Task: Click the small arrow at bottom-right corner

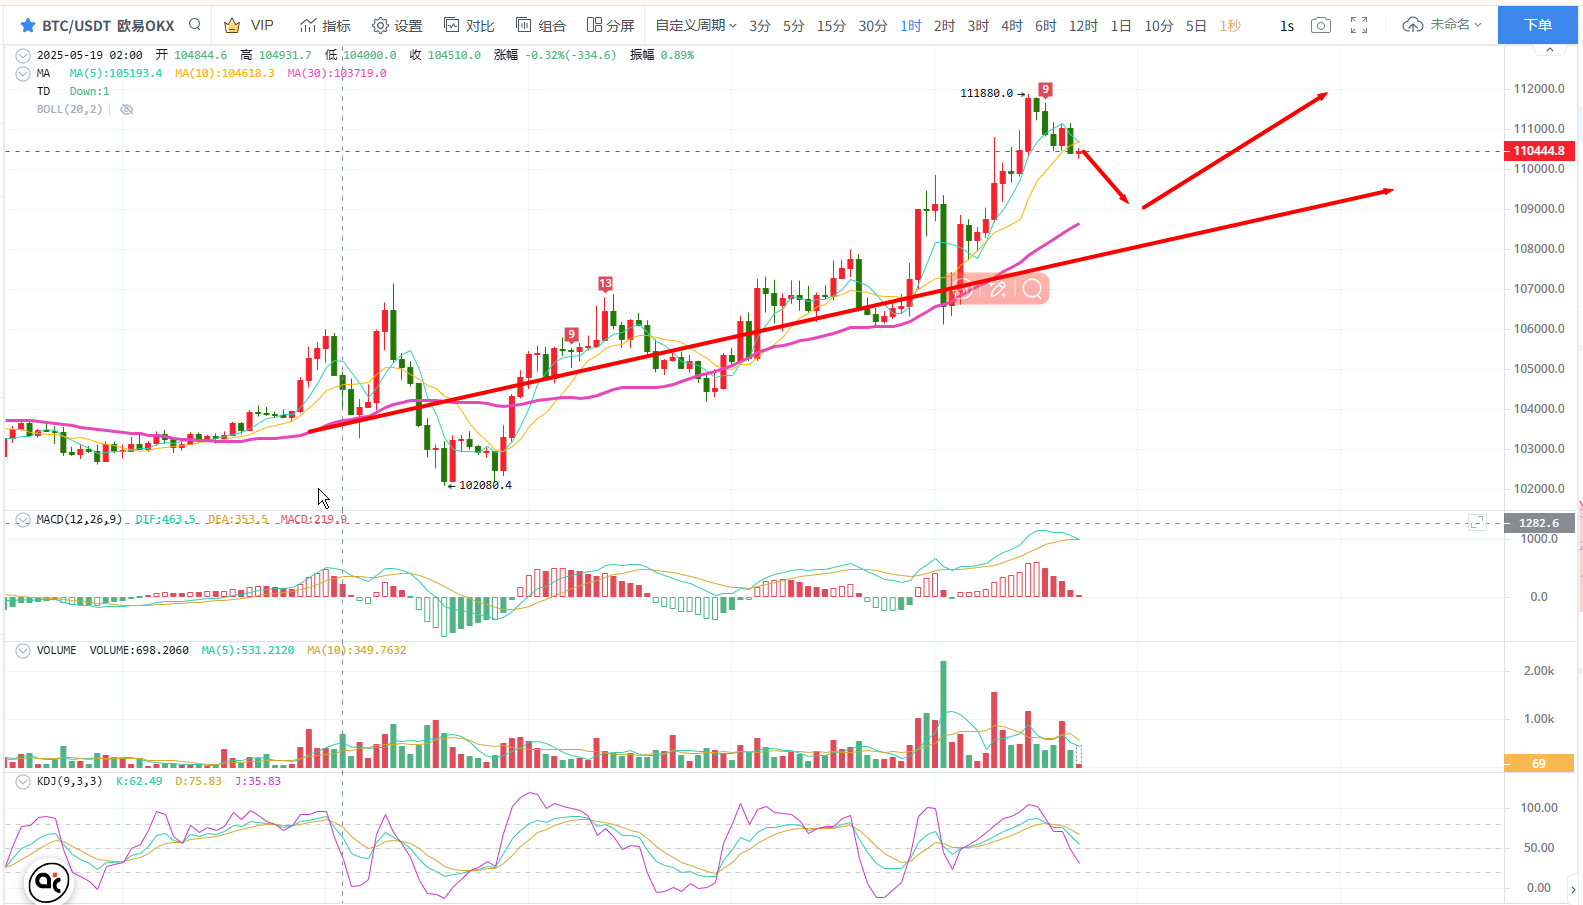Action: tap(1573, 889)
